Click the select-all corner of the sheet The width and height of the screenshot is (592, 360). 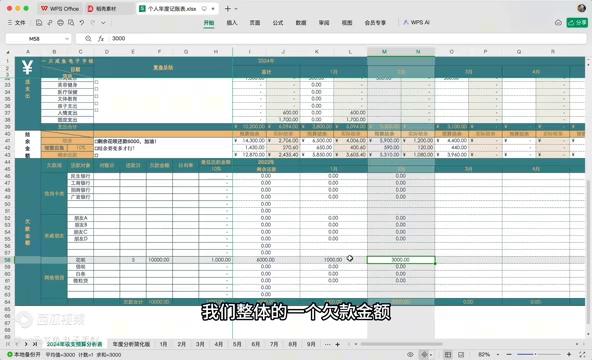[x=8, y=52]
